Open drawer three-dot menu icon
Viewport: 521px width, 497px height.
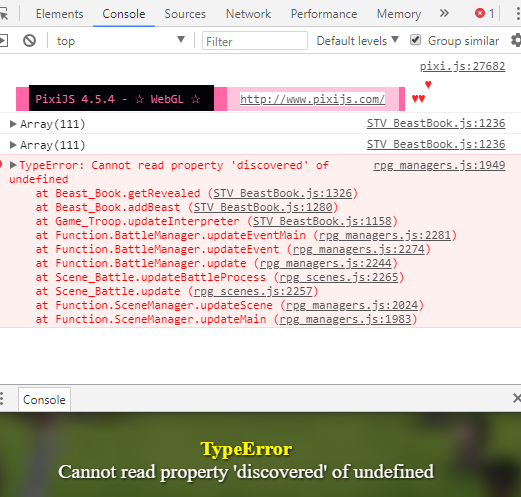(x=2, y=399)
